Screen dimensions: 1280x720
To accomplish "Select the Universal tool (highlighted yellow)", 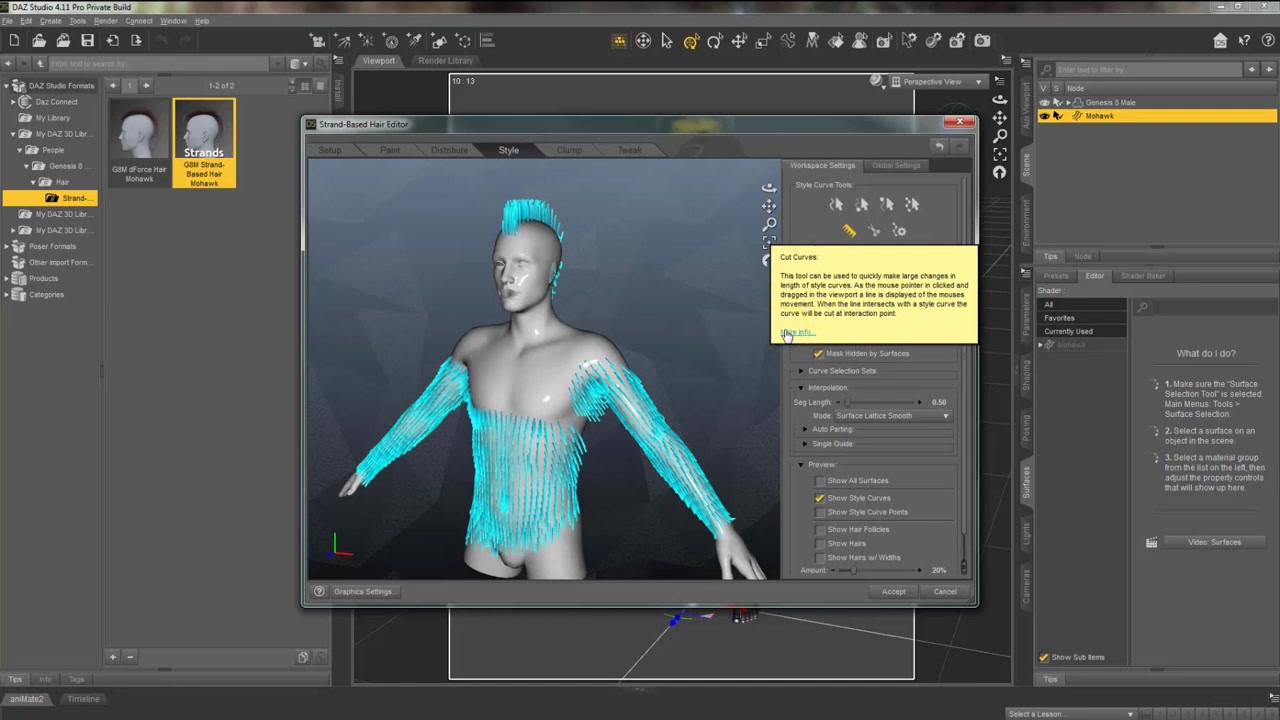I will 691,41.
